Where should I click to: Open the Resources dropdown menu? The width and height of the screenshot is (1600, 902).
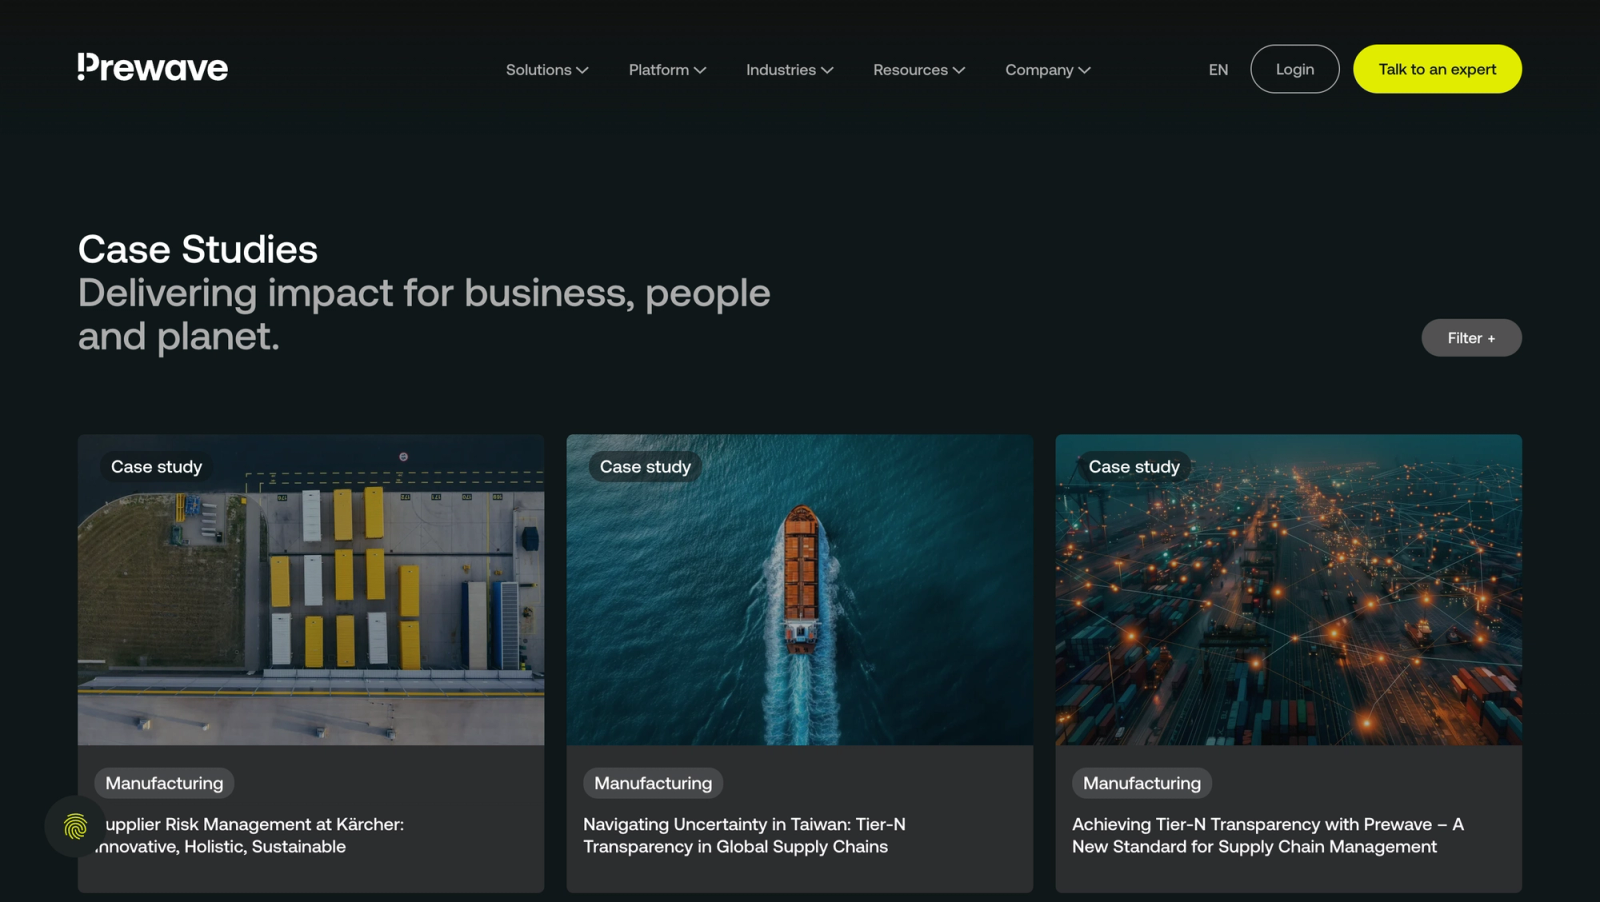coord(919,70)
